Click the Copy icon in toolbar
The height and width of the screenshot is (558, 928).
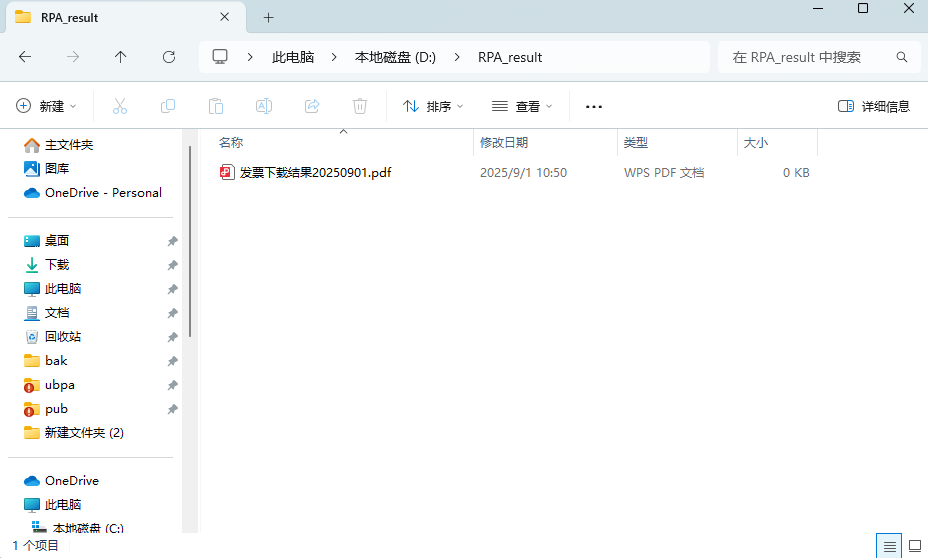(168, 106)
